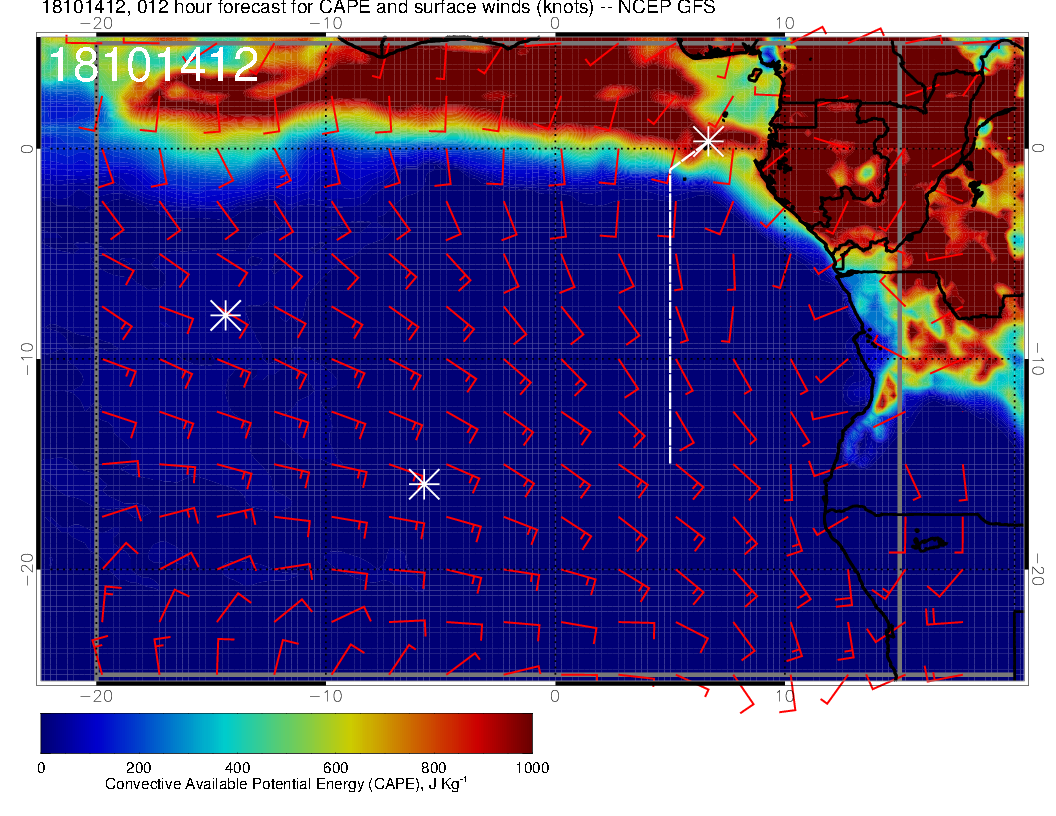The height and width of the screenshot is (816, 1056).
Task: Click the southernmost white asterisk marker
Action: (x=424, y=483)
